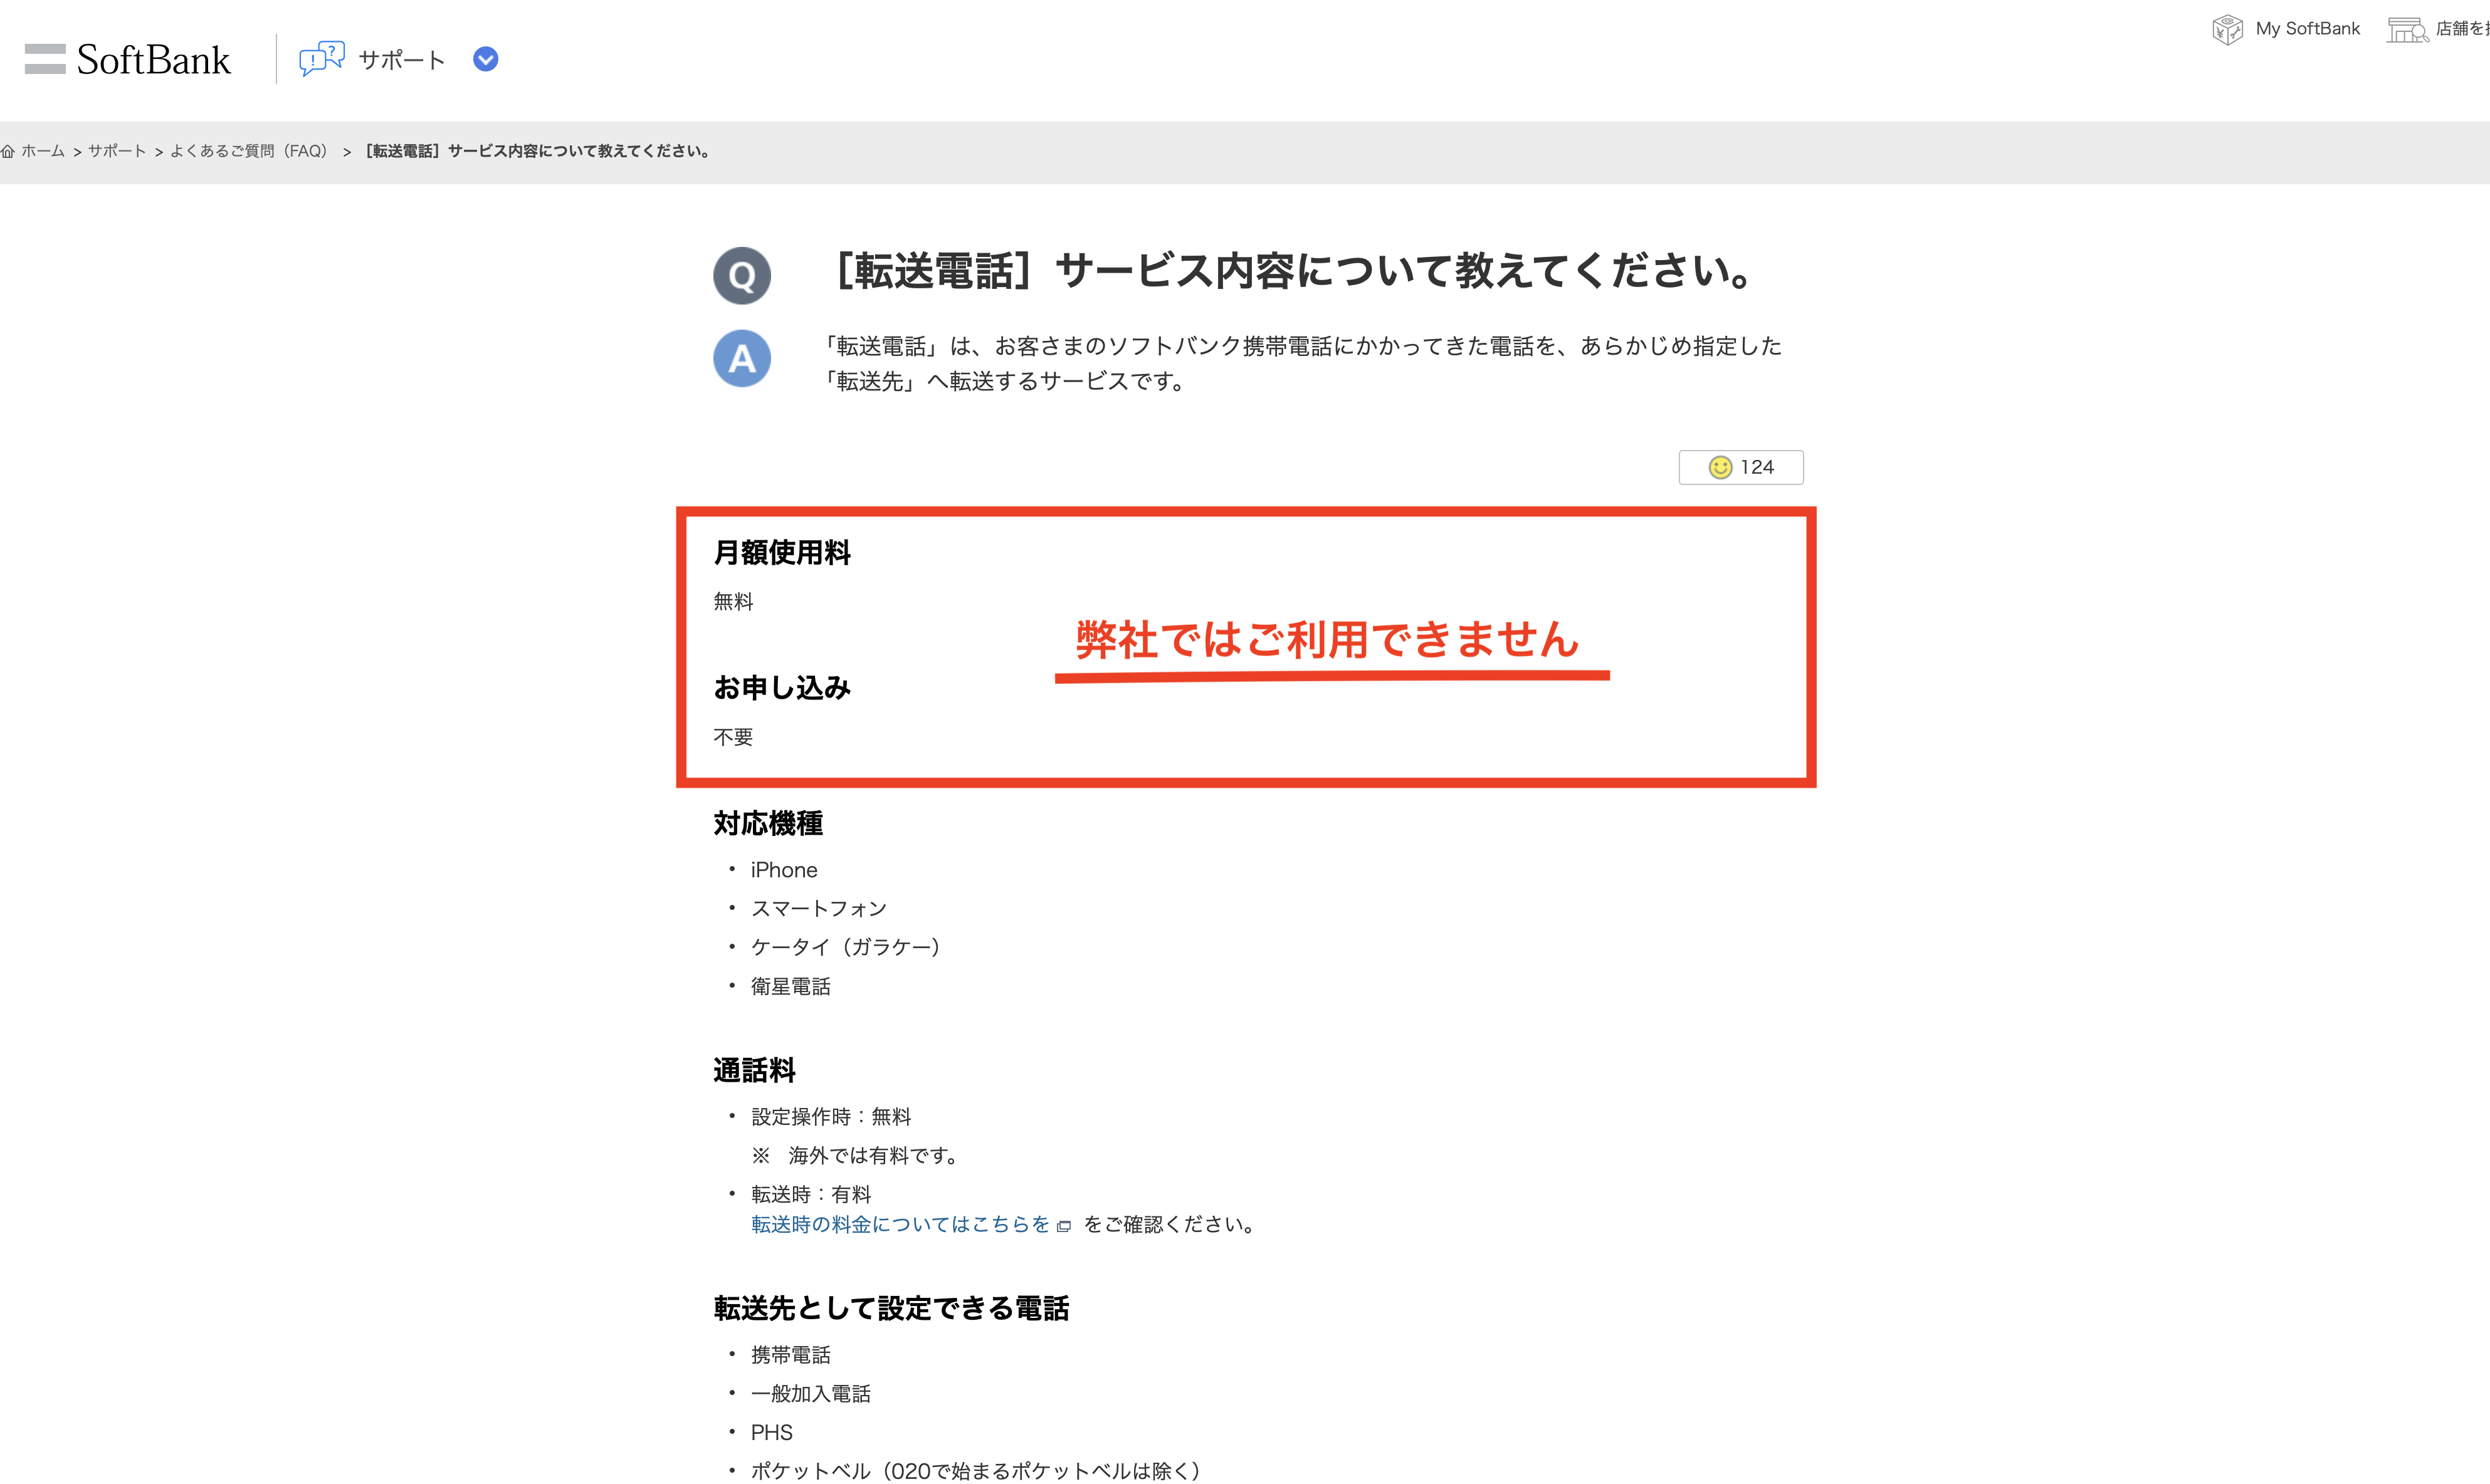2490x1484 pixels.
Task: Select the 対応機種 heading
Action: [x=768, y=823]
